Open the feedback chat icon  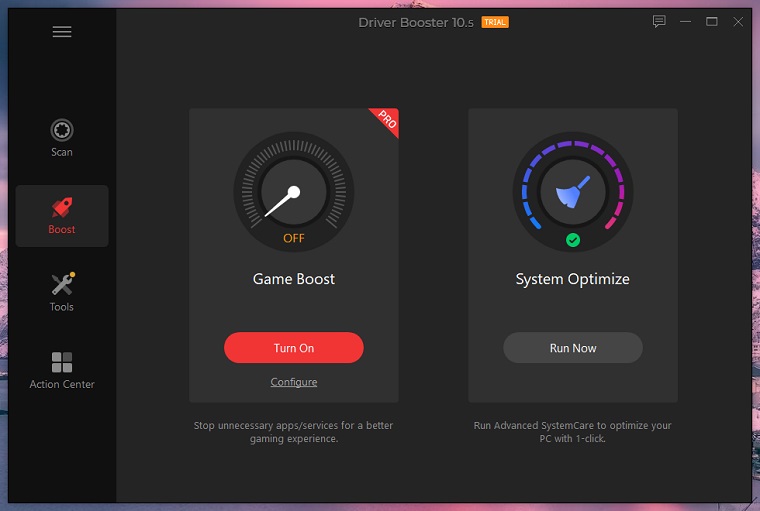659,21
